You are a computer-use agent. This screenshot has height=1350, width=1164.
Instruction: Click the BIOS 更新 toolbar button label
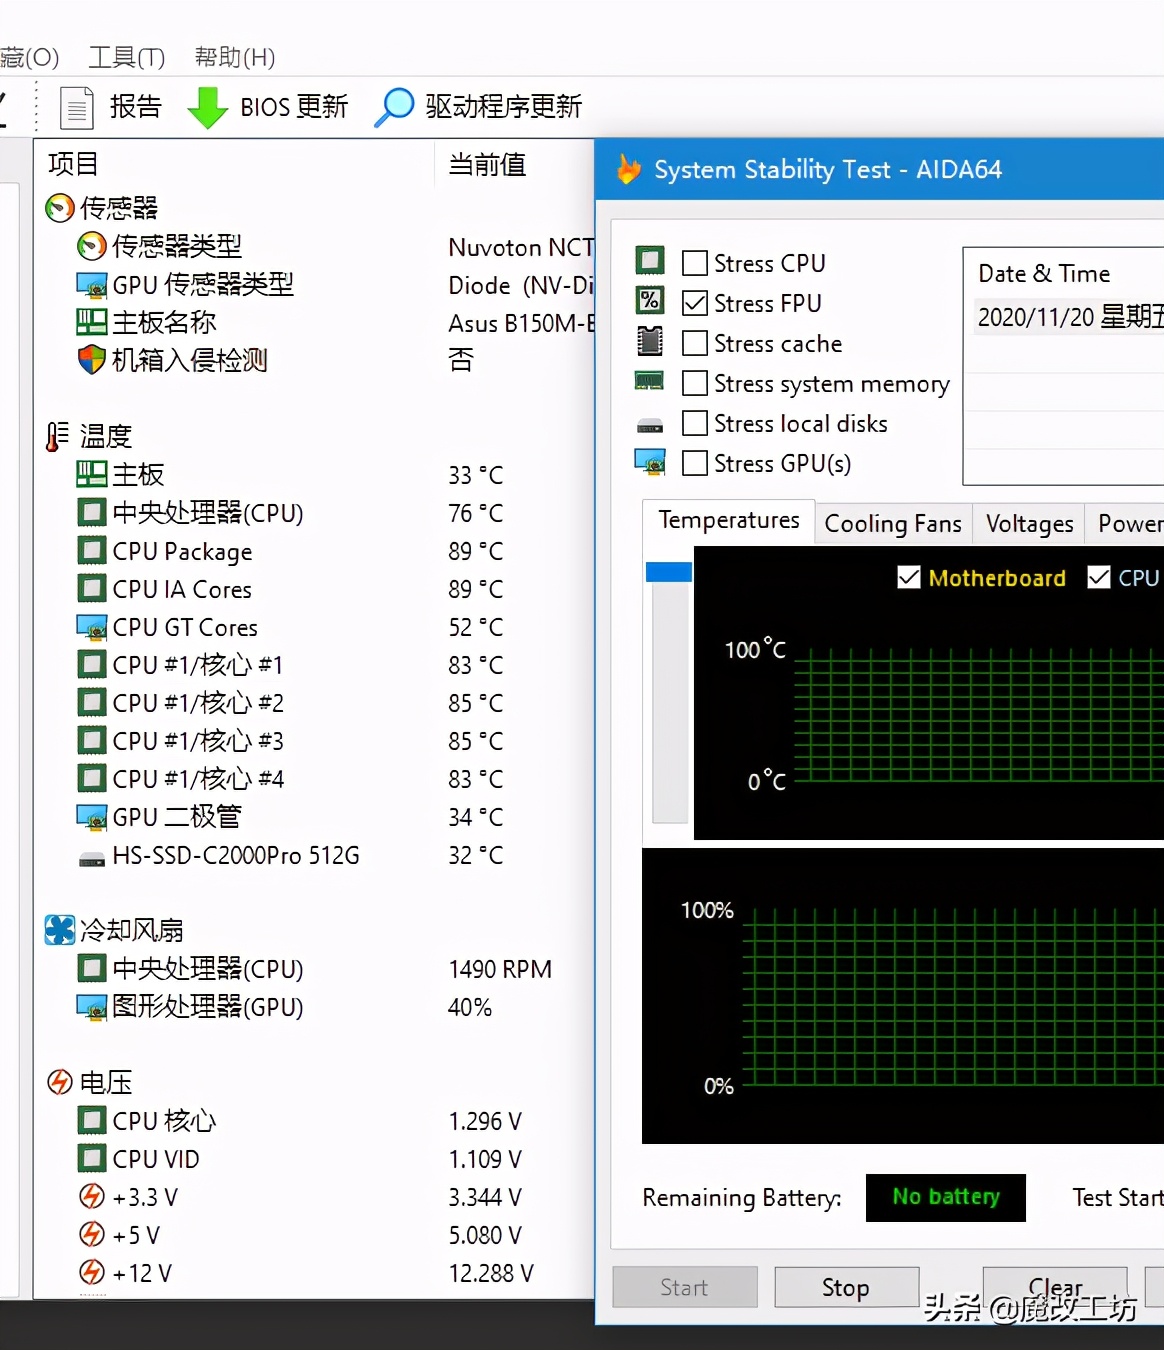294,106
